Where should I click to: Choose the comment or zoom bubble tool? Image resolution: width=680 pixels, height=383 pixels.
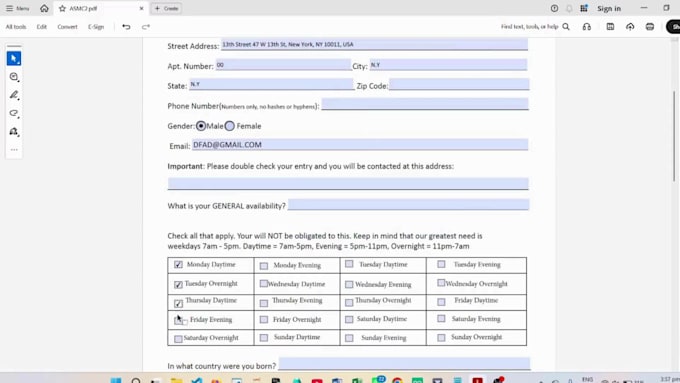click(14, 77)
